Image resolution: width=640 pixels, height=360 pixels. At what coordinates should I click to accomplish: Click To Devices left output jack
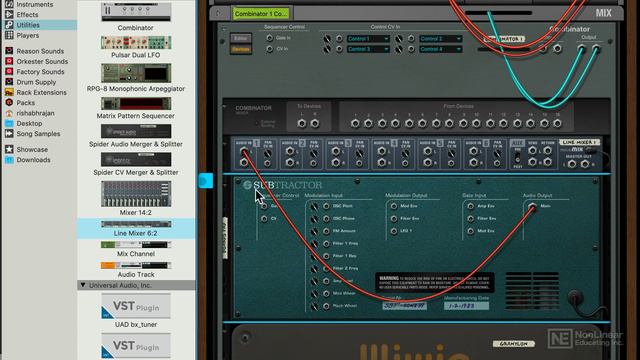(302, 123)
